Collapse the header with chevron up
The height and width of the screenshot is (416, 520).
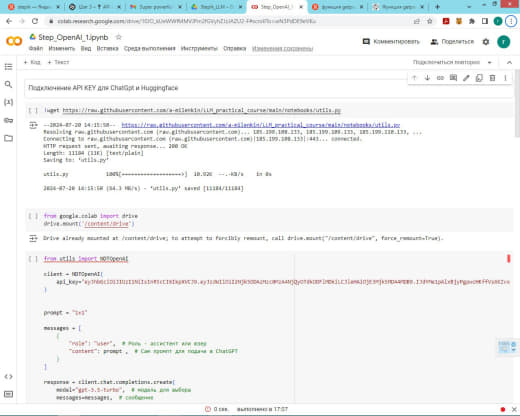click(x=509, y=62)
